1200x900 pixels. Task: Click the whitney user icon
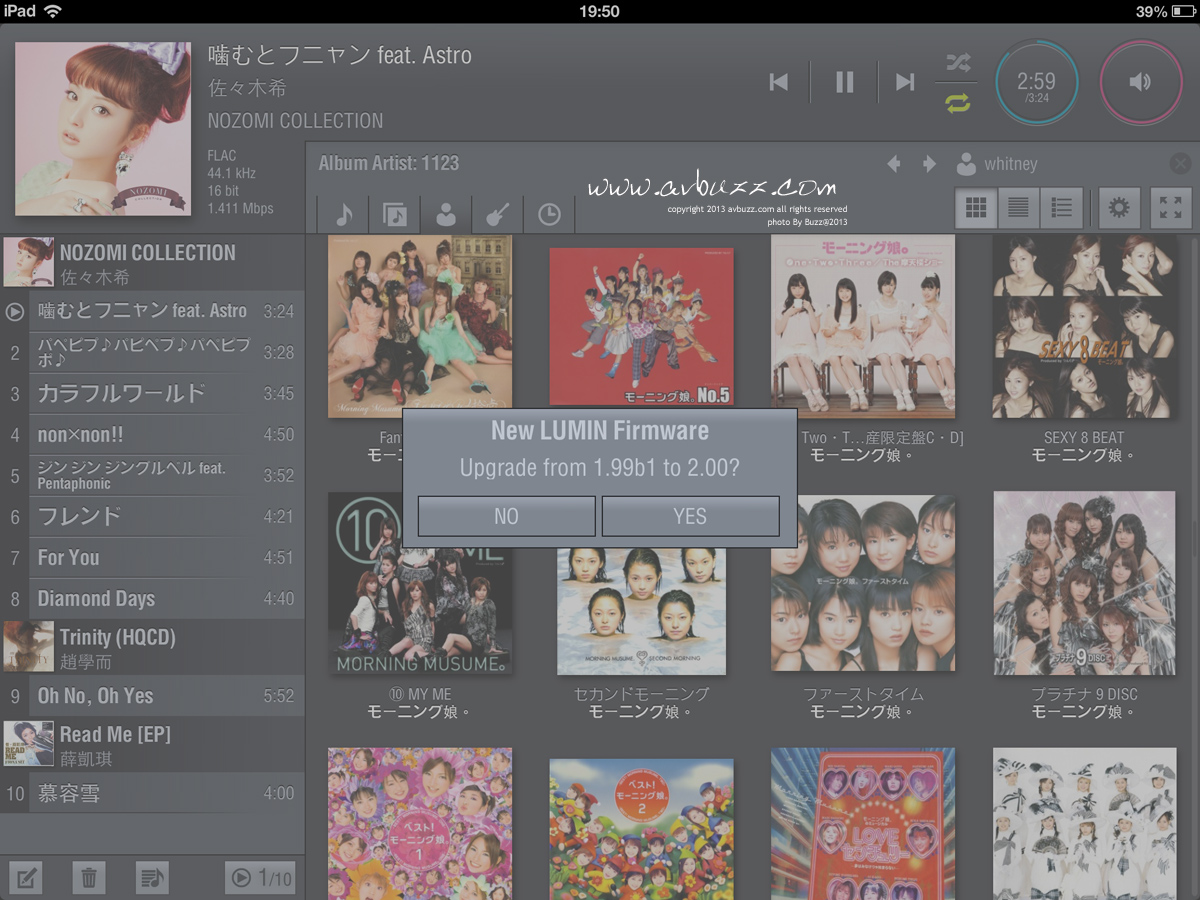(966, 164)
